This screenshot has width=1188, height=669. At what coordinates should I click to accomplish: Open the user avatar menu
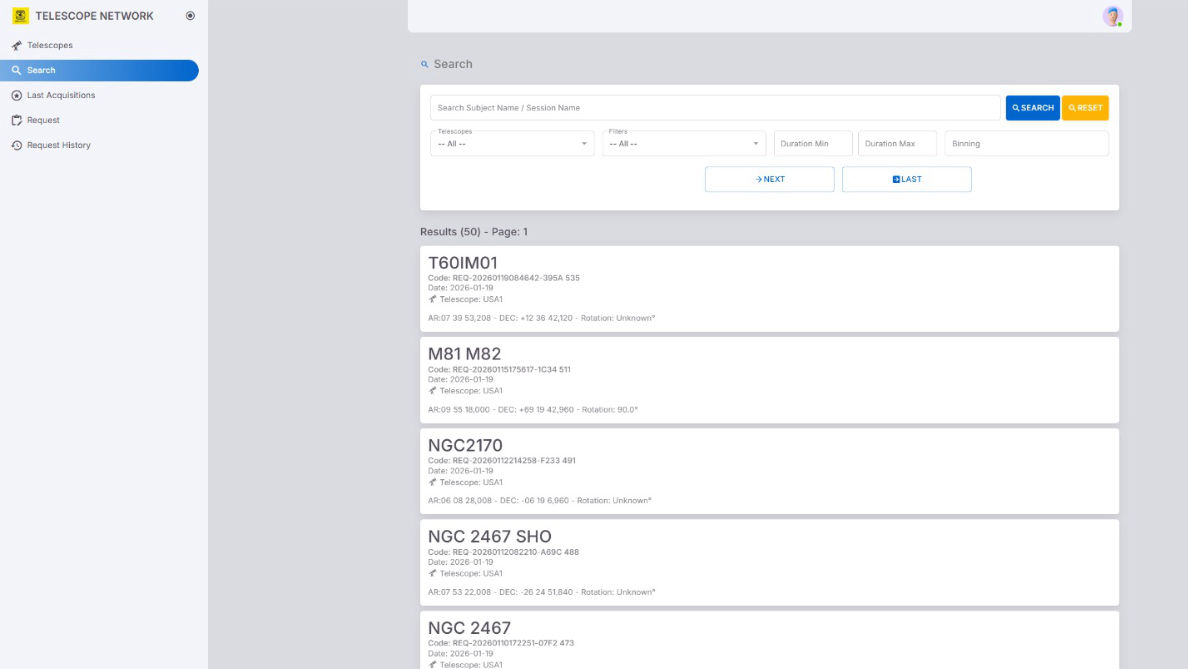coord(1112,16)
